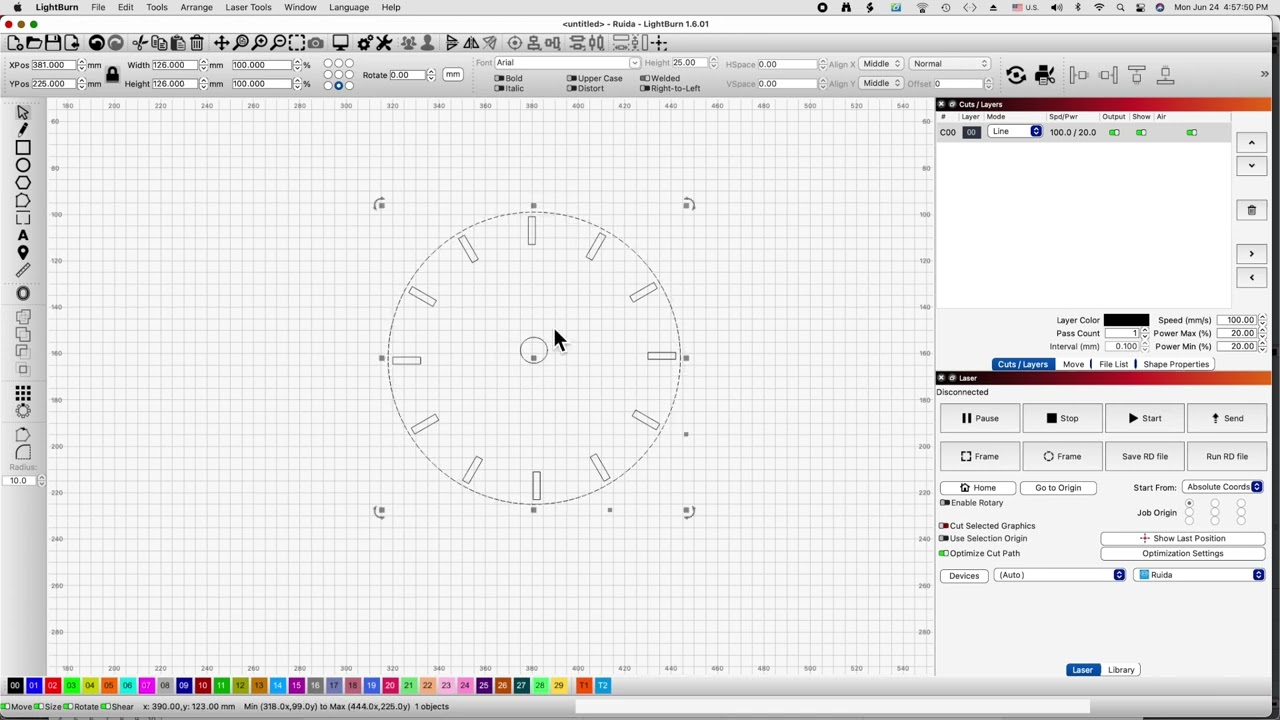The width and height of the screenshot is (1280, 720).
Task: Open Align X Middle dropdown
Action: 881,63
